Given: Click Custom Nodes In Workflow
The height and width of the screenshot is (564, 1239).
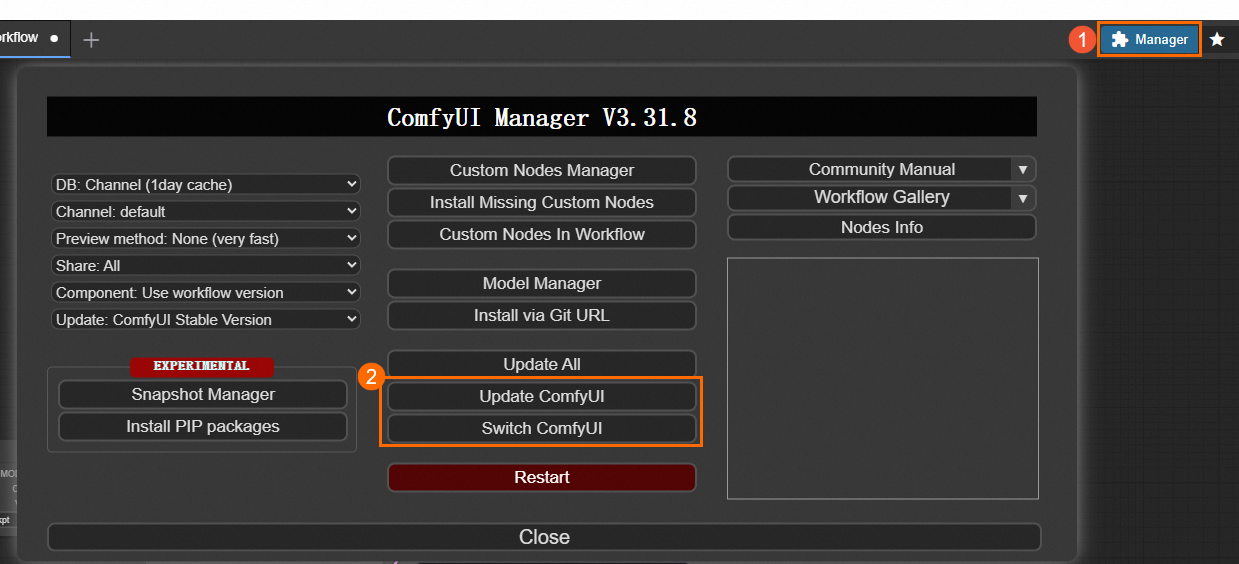Looking at the screenshot, I should pyautogui.click(x=542, y=234).
